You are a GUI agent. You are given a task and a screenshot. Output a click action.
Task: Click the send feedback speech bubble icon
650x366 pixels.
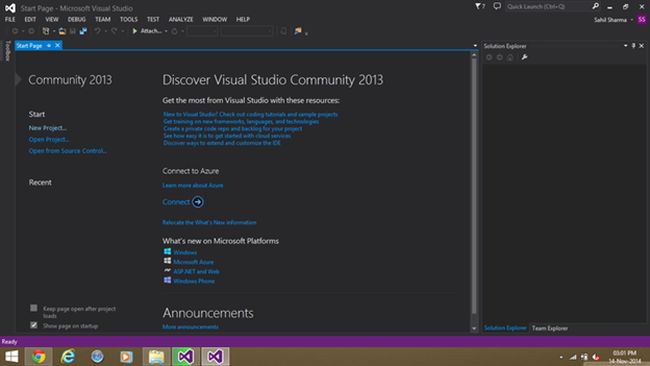coord(497,6)
